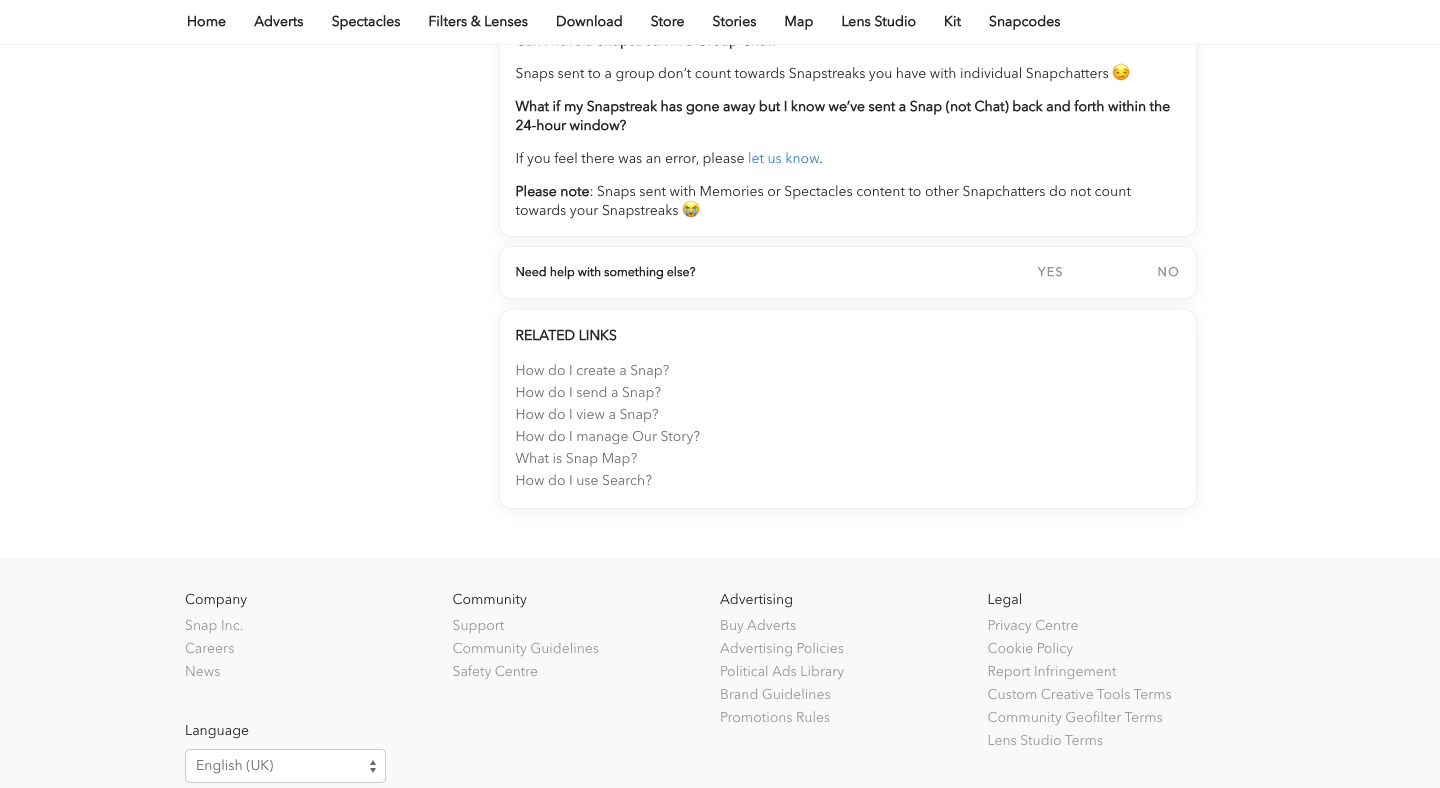Open Political Ads Library link
Viewport: 1440px width, 788px height.
(781, 672)
